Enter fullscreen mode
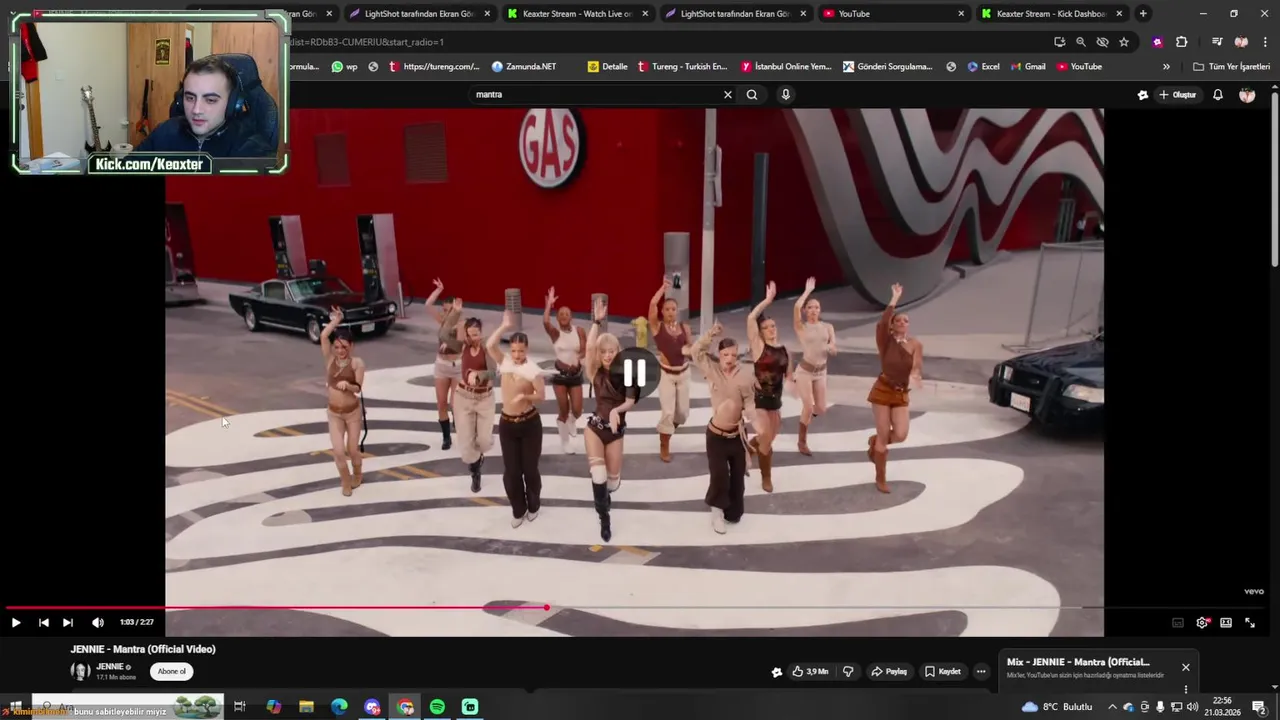This screenshot has height=720, width=1280. [x=1250, y=622]
